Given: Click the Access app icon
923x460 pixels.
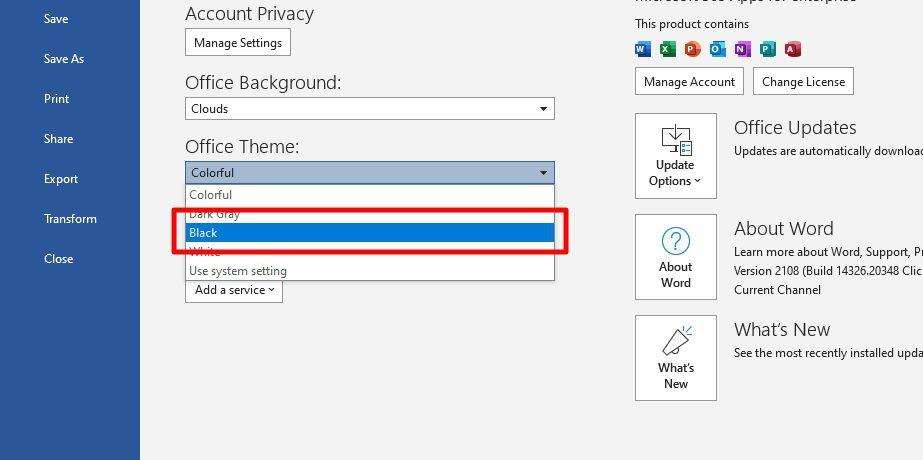Looking at the screenshot, I should [x=793, y=49].
